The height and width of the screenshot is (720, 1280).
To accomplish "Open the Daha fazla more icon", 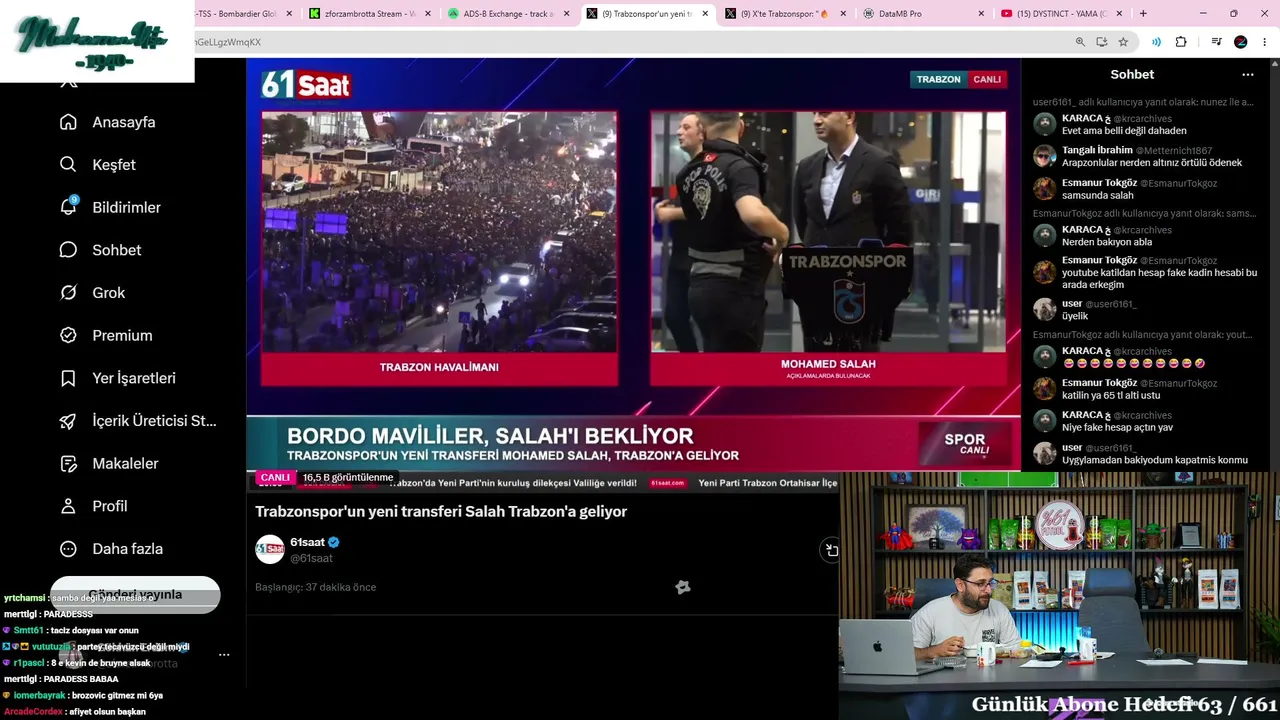I will click(68, 549).
